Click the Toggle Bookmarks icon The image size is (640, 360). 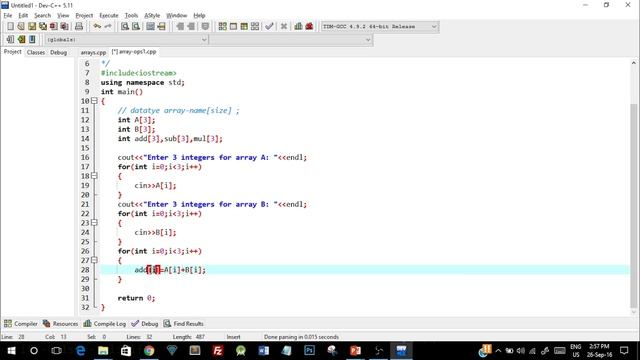[21, 40]
